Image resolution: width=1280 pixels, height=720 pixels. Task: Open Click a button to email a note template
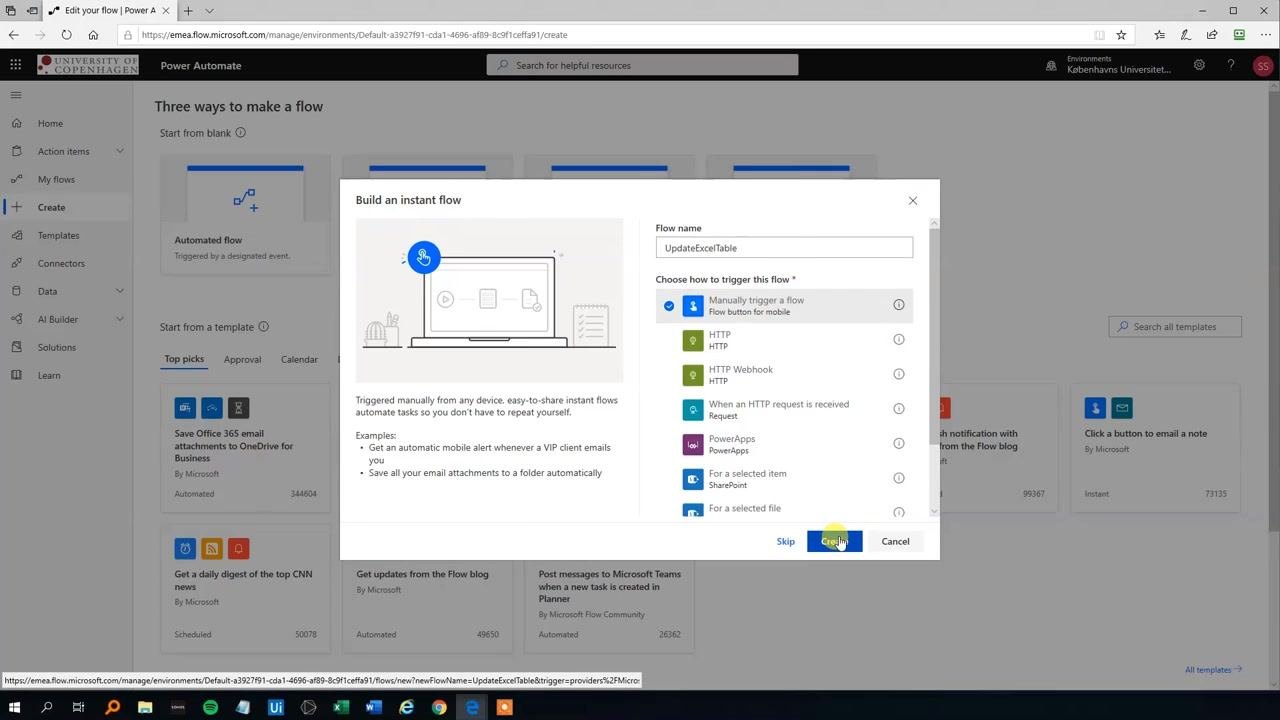tap(1155, 446)
